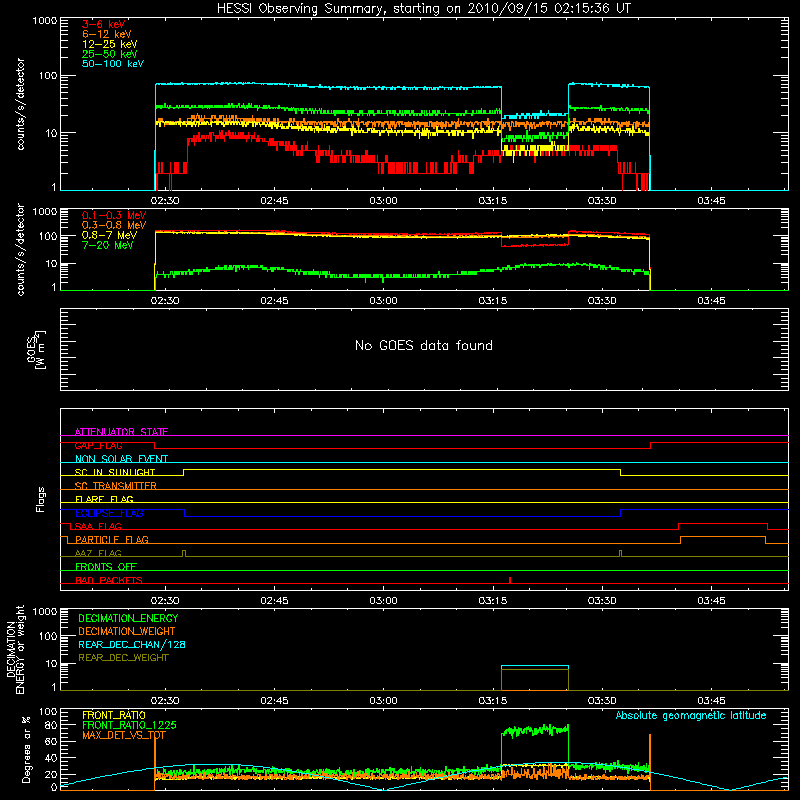
Task: Click the GAP_FLAG label
Action: [x=98, y=445]
